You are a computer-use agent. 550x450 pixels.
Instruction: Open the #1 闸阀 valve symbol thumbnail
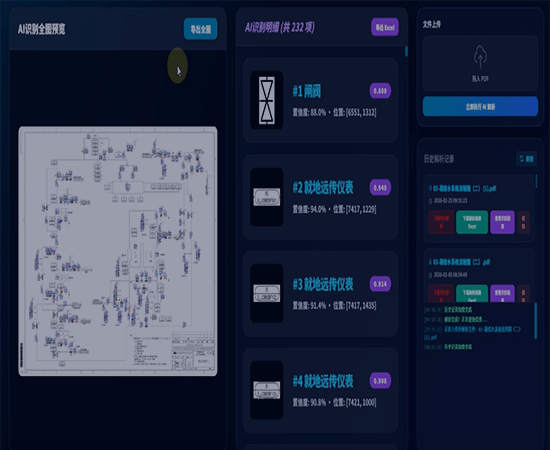(x=267, y=100)
